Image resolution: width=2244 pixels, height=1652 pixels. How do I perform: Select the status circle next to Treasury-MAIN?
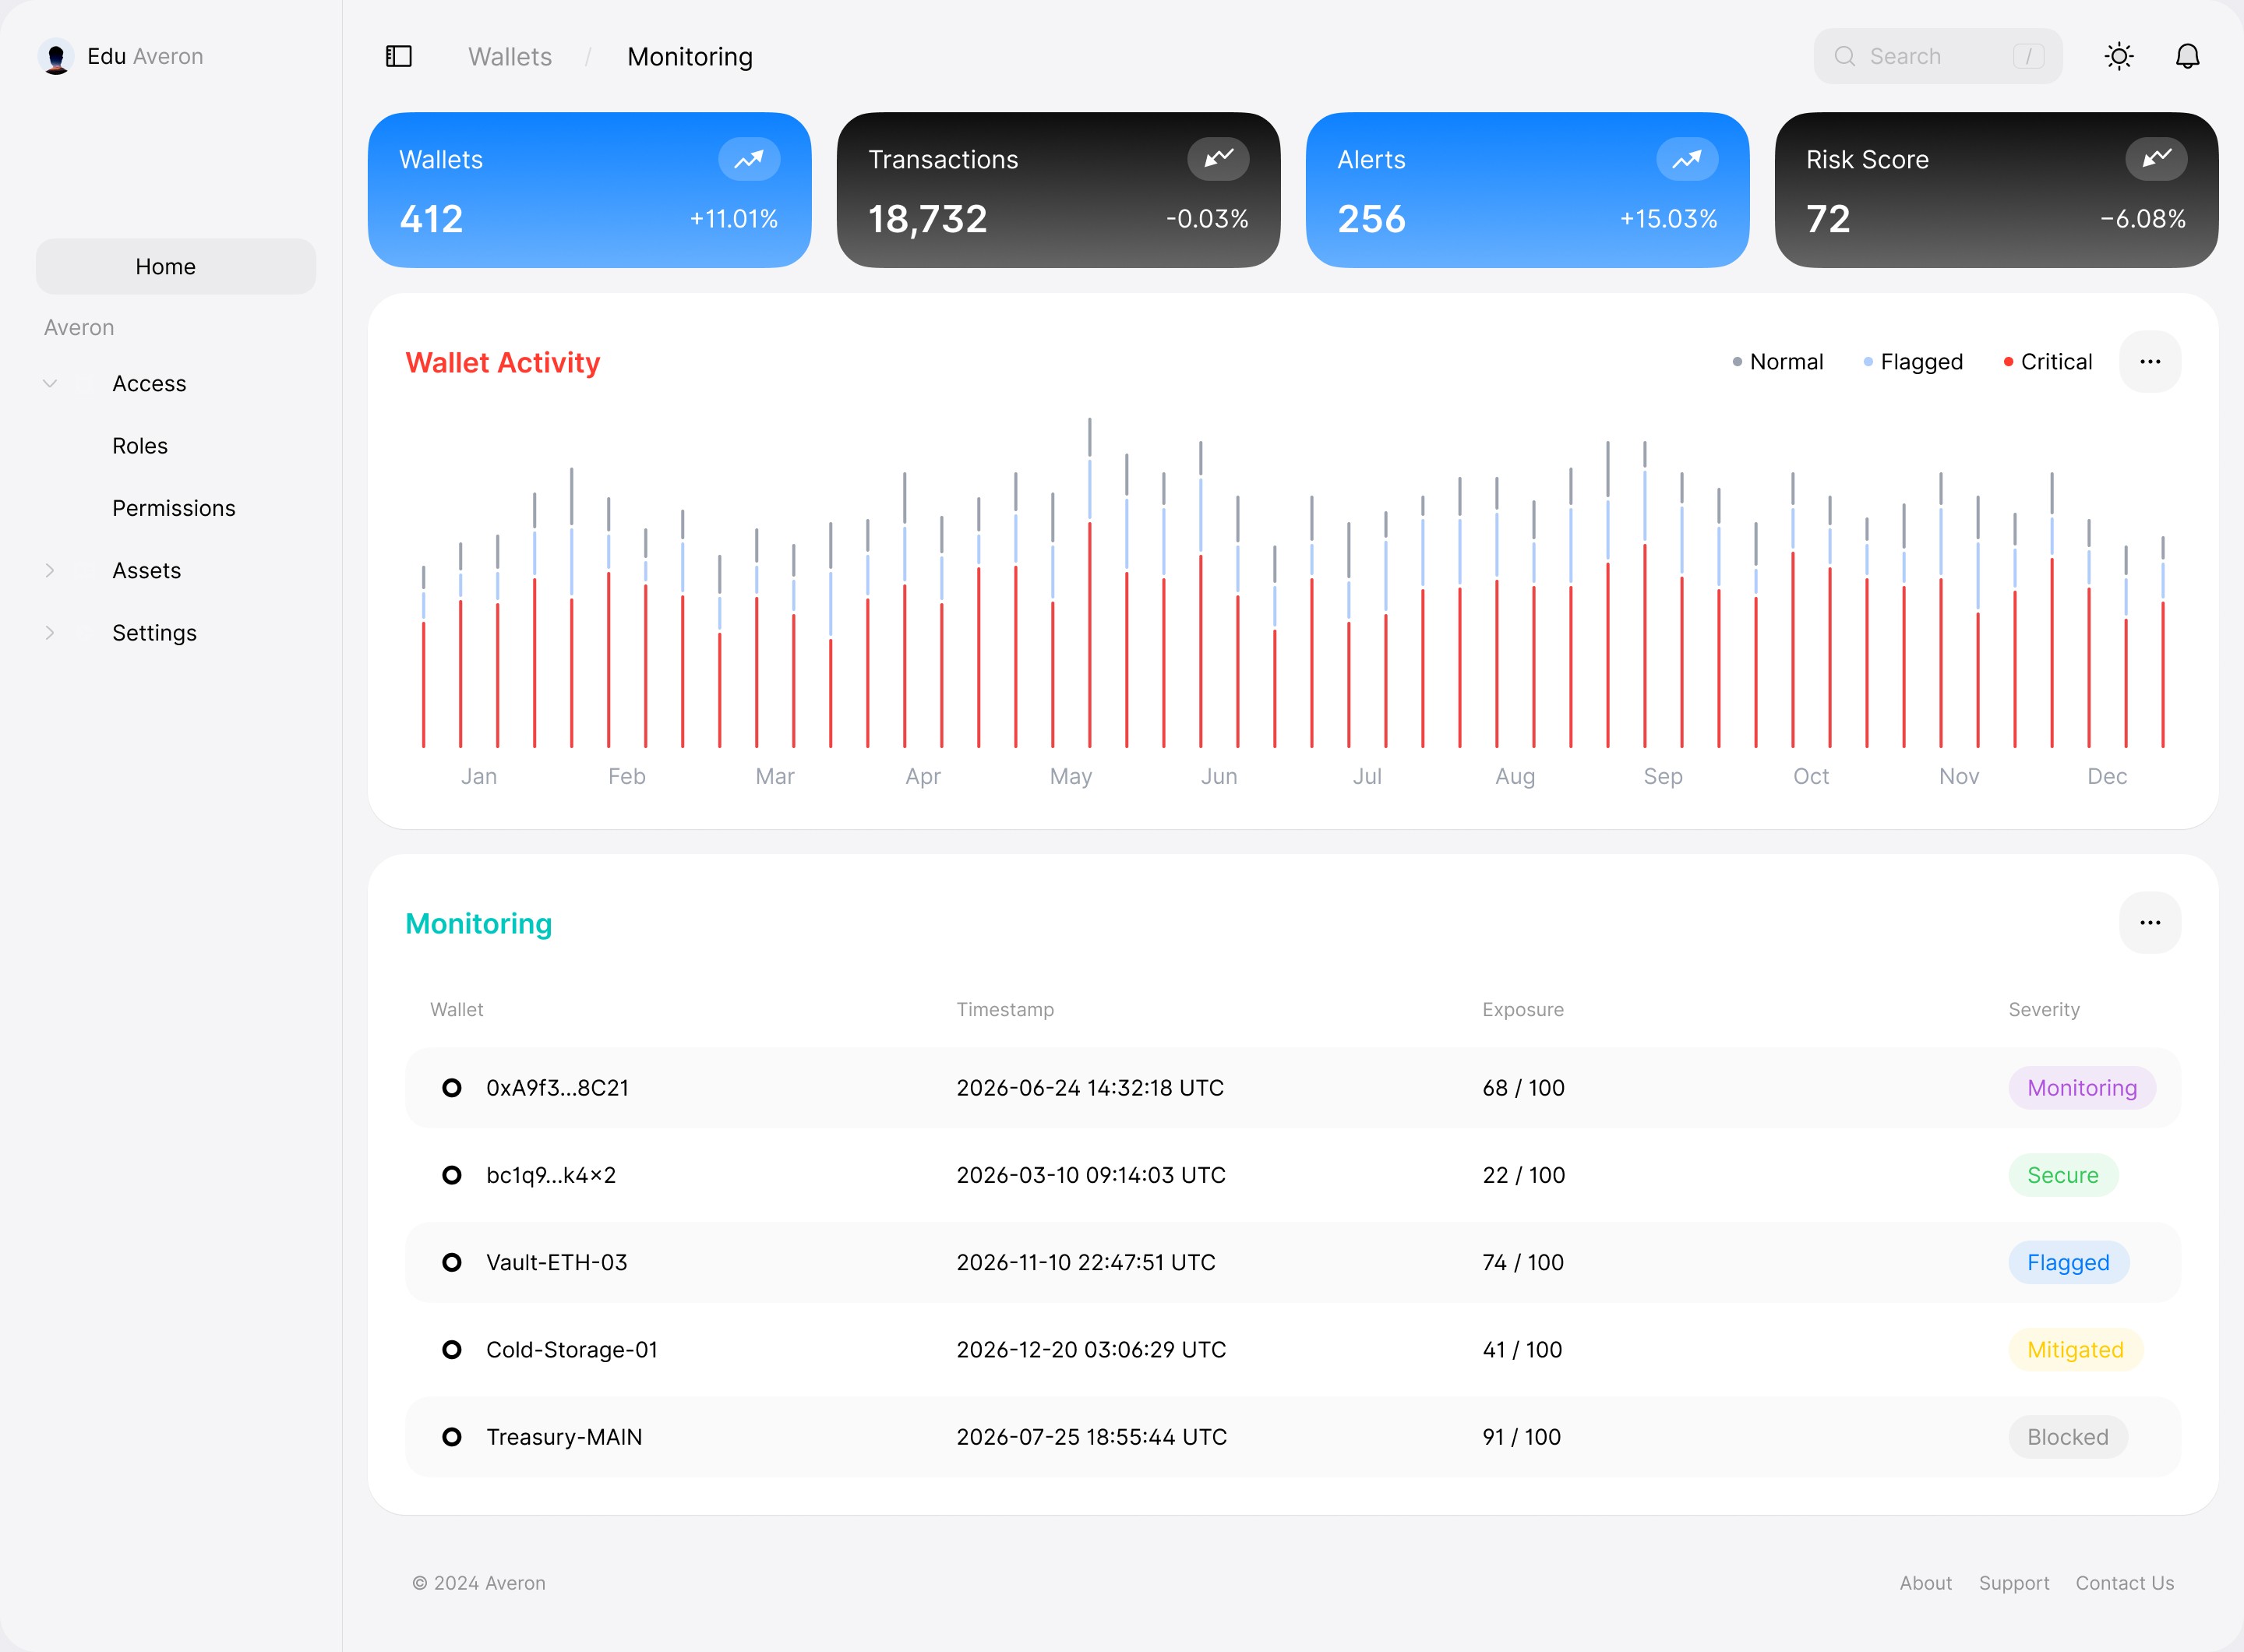[x=452, y=1436]
